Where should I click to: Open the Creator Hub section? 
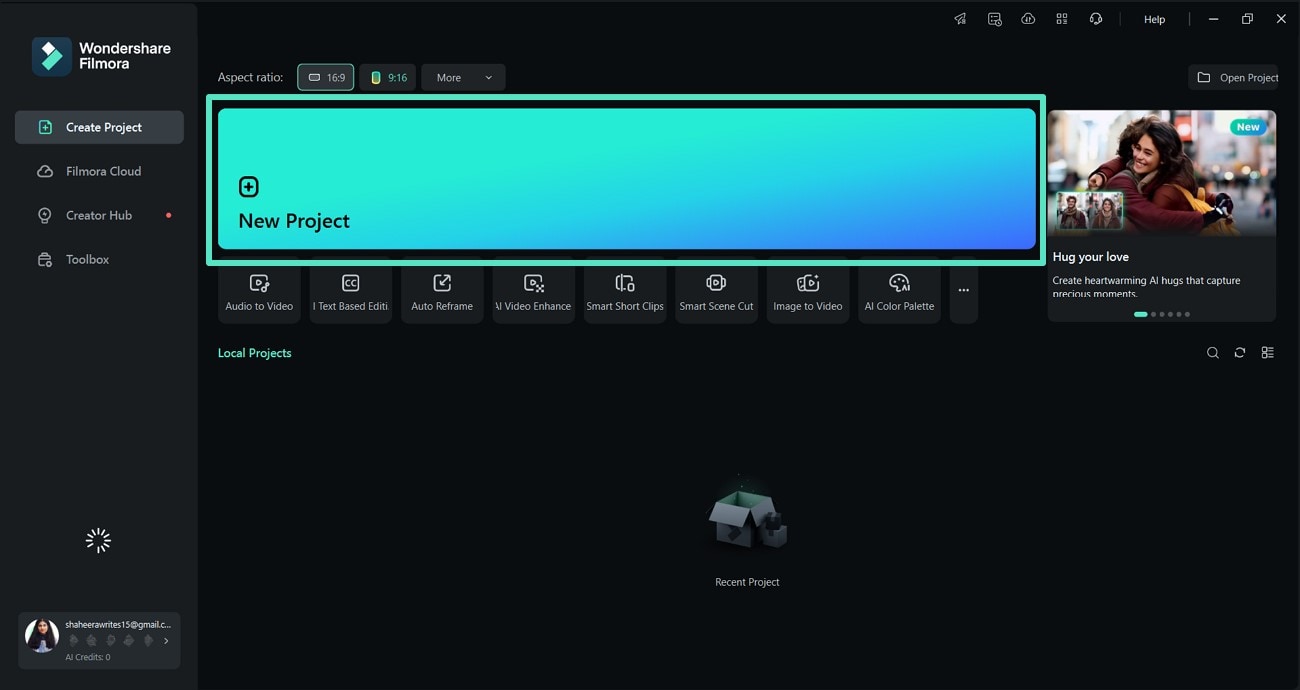click(99, 215)
